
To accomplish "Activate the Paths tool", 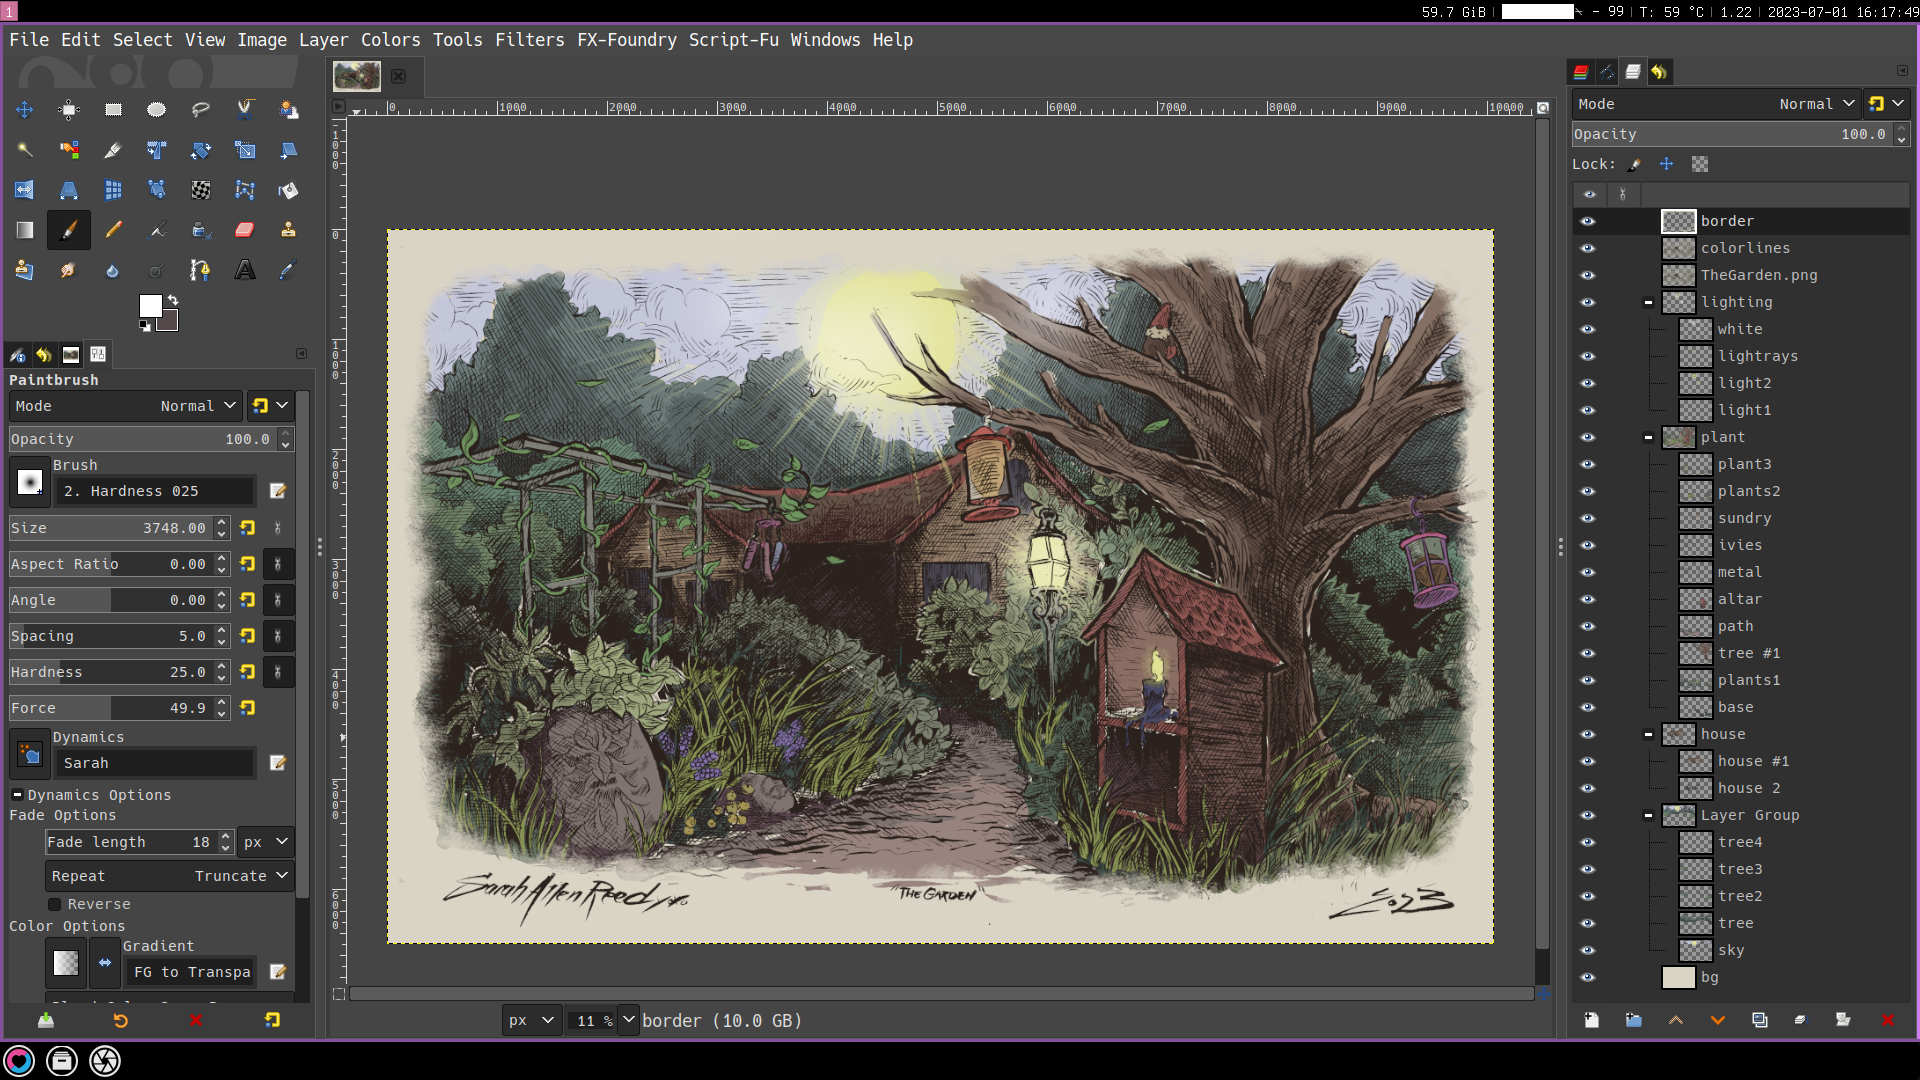I will tap(200, 270).
